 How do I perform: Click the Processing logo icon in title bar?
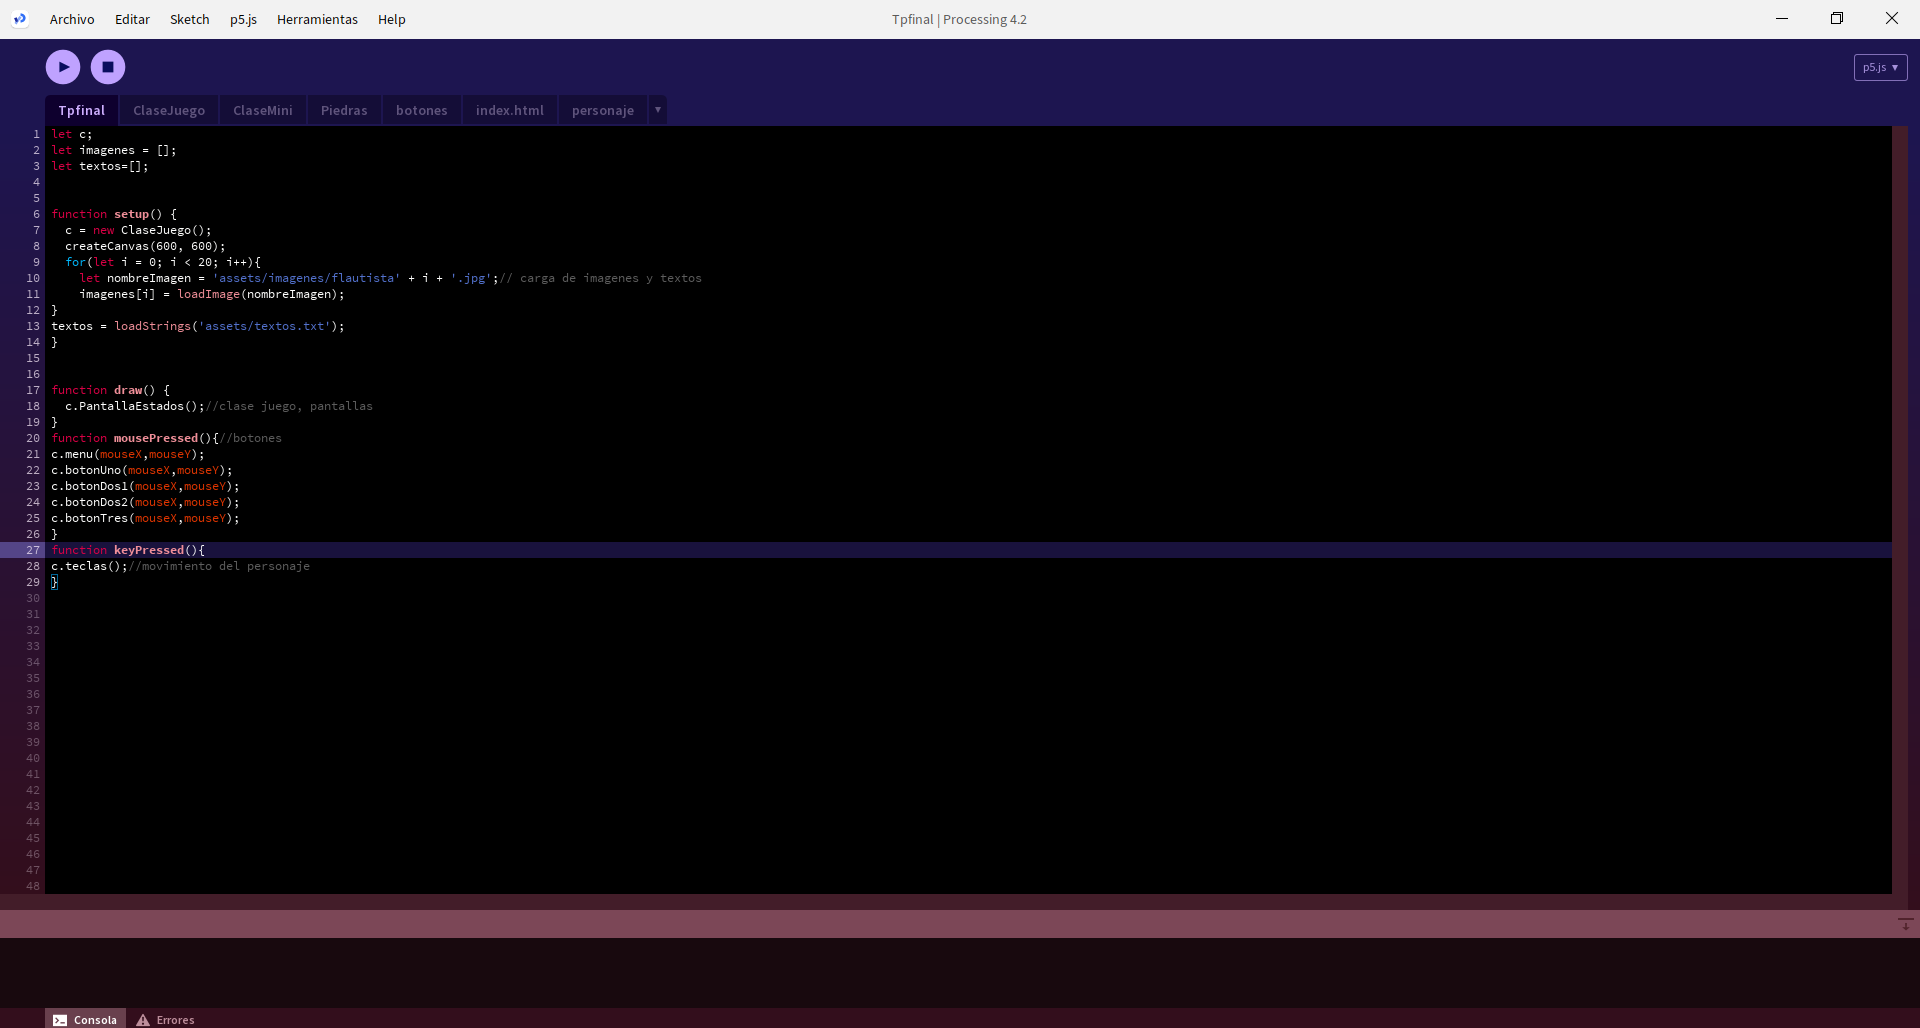click(19, 19)
